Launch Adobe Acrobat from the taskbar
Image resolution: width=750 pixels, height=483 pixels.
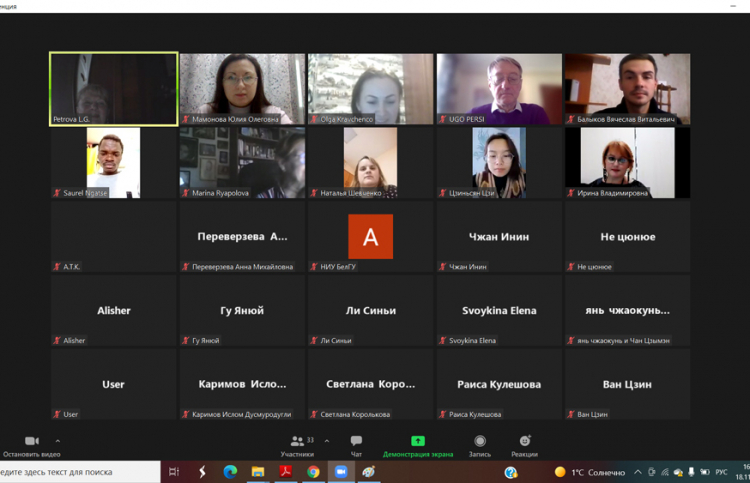tap(285, 472)
